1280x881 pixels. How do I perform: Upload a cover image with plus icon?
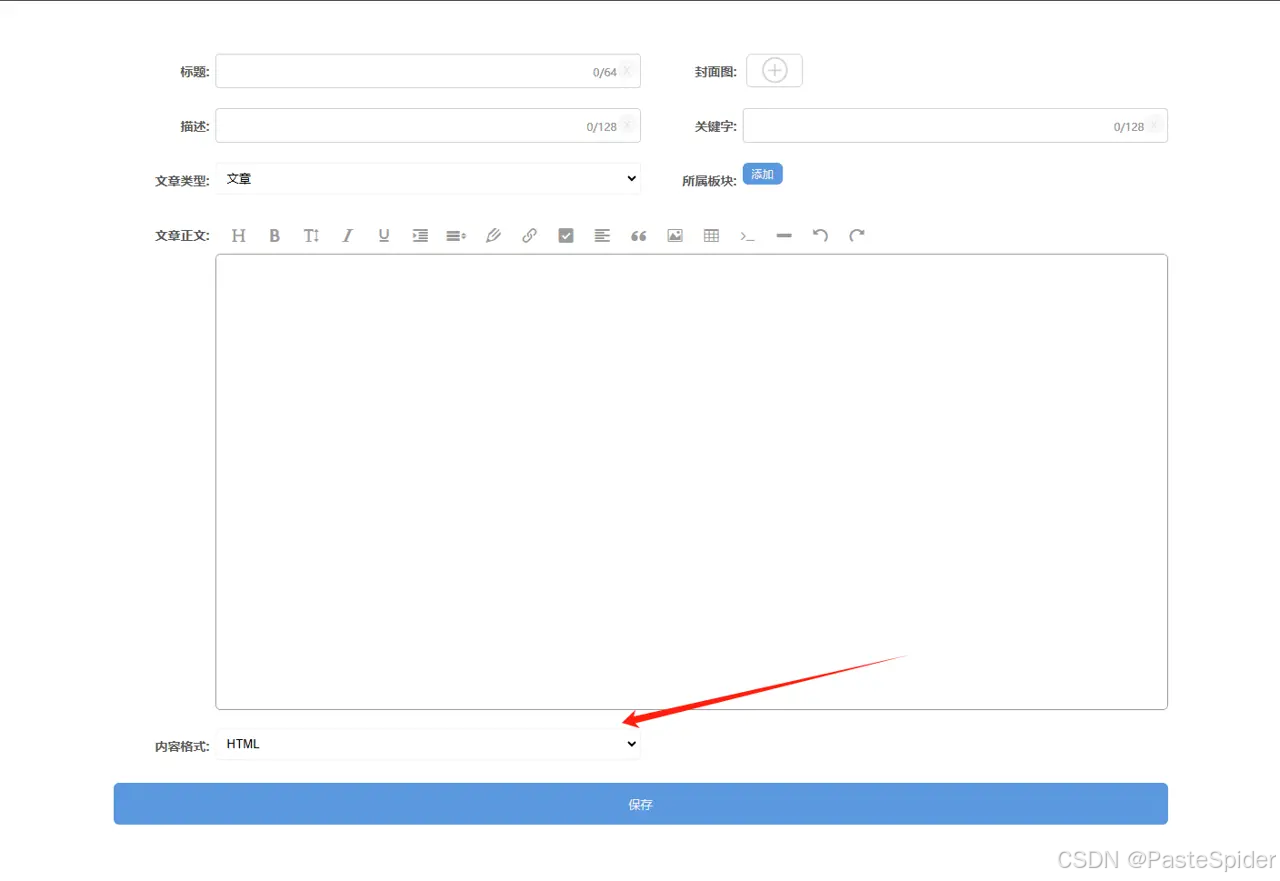tap(775, 71)
